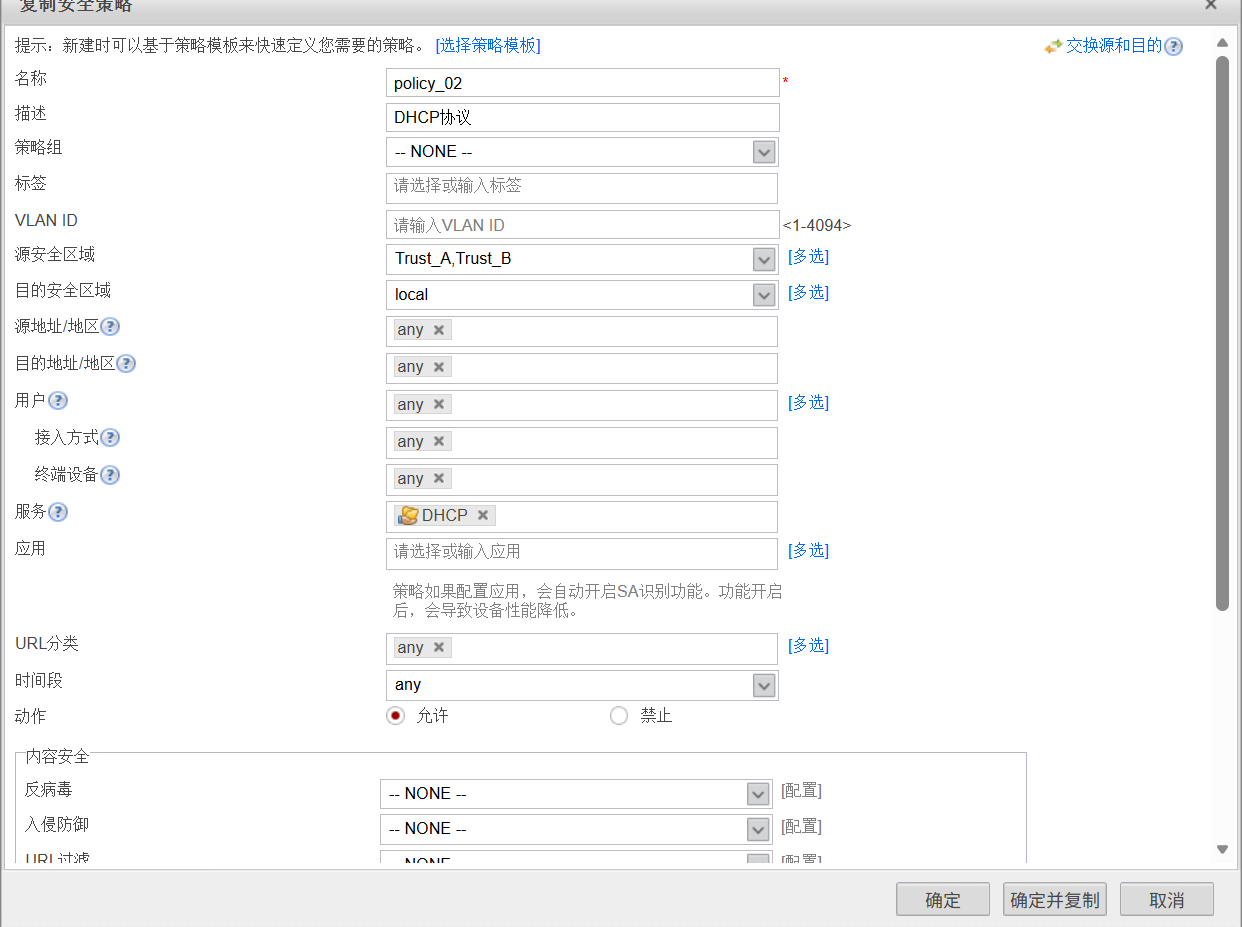Click the 确定并复制 button
This screenshot has height=927, width=1242.
click(1055, 899)
